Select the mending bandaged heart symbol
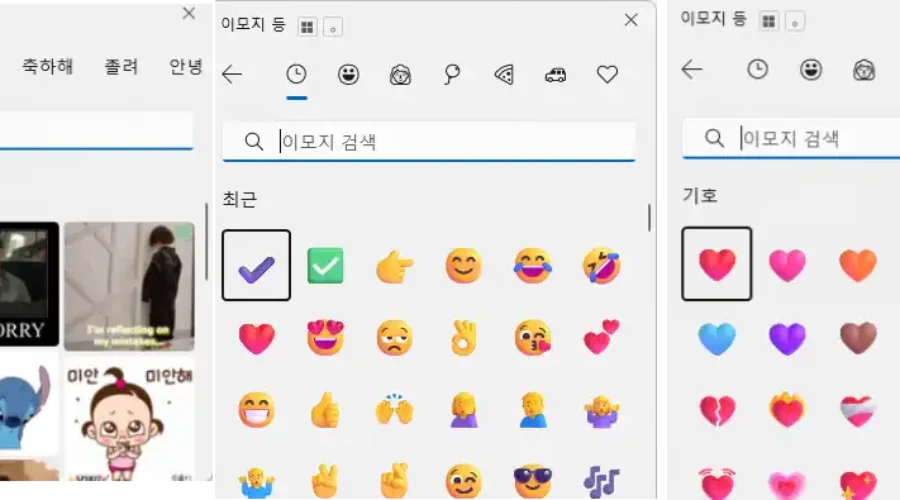 click(x=858, y=411)
